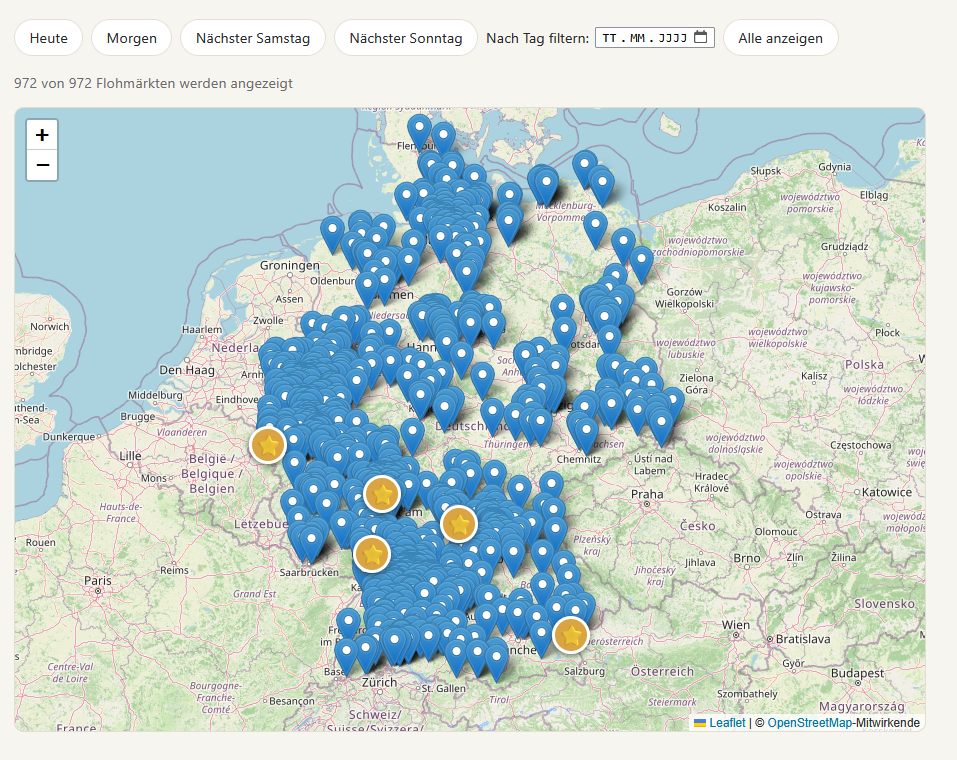This screenshot has width=957, height=760.
Task: Click Alle anzeigen button
Action: pyautogui.click(x=780, y=38)
